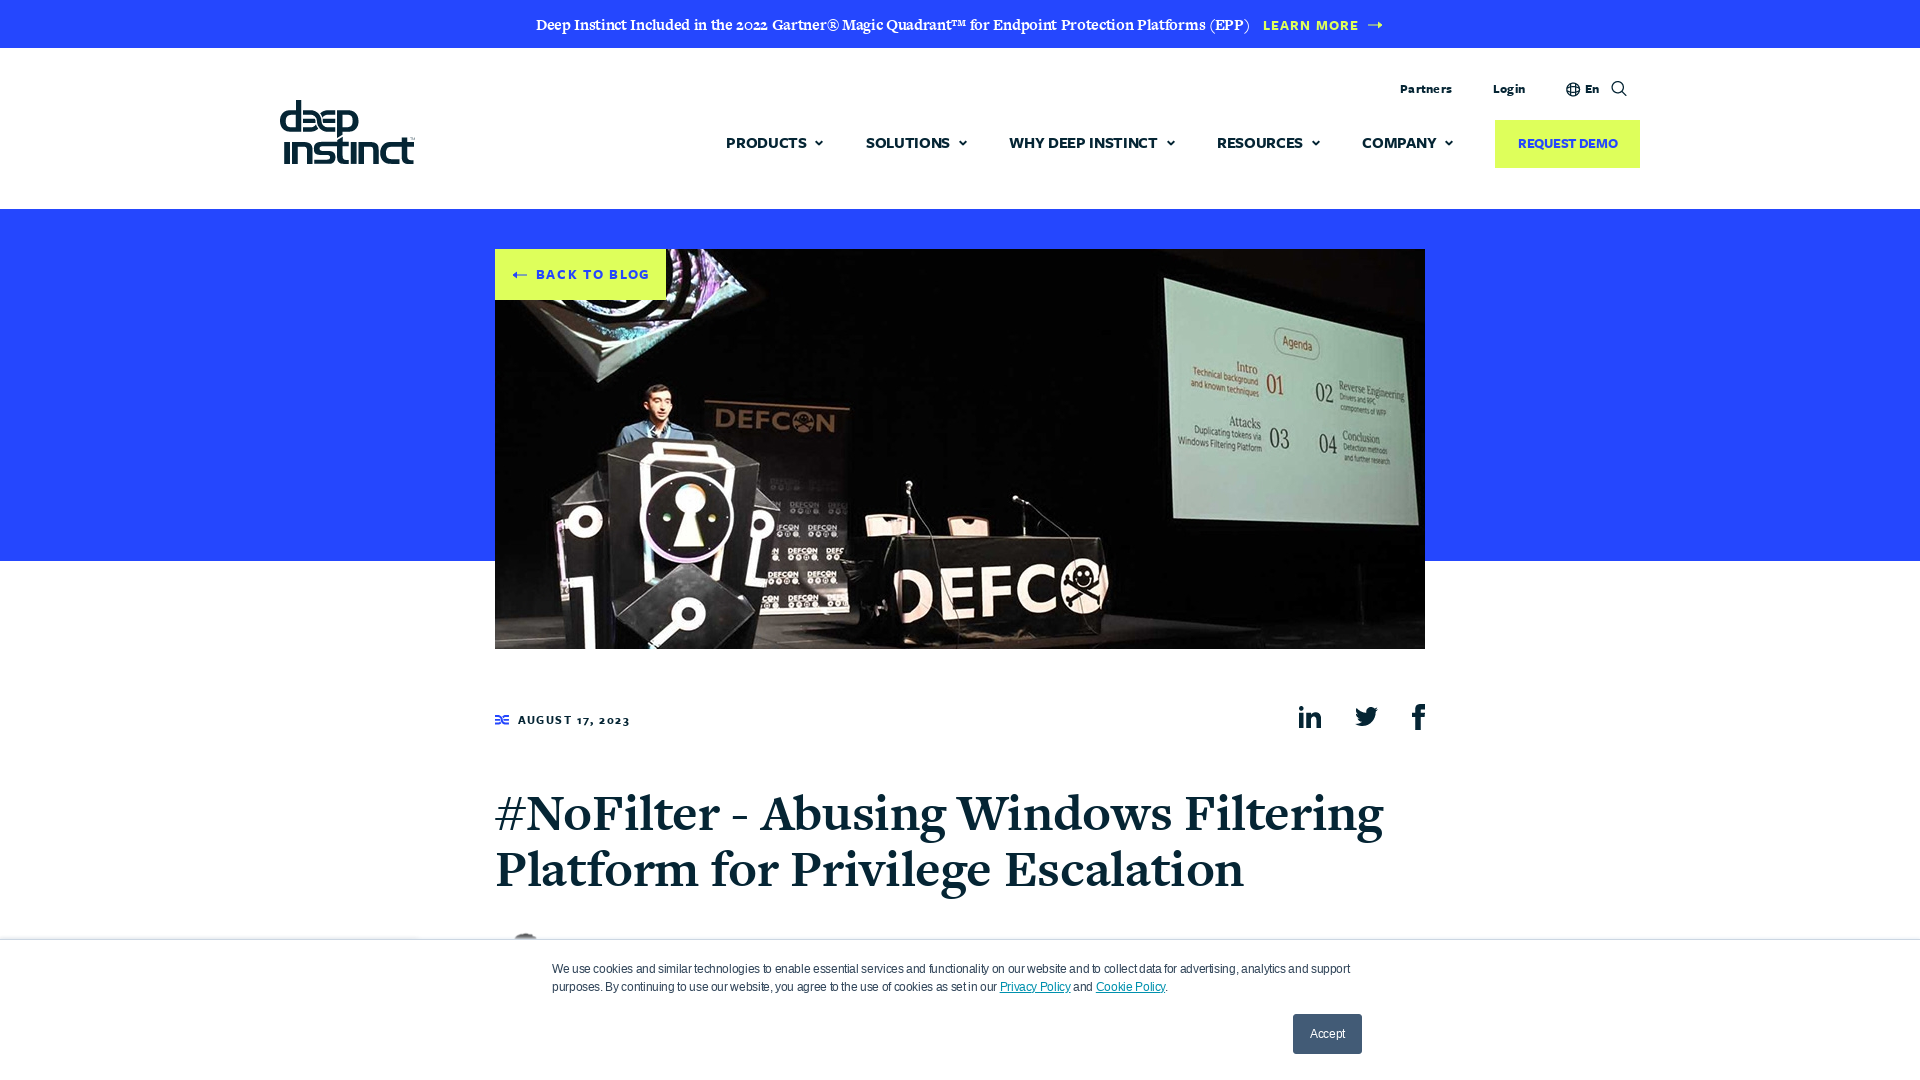Click the Login menu item
This screenshot has height=1080, width=1920.
coord(1509,88)
